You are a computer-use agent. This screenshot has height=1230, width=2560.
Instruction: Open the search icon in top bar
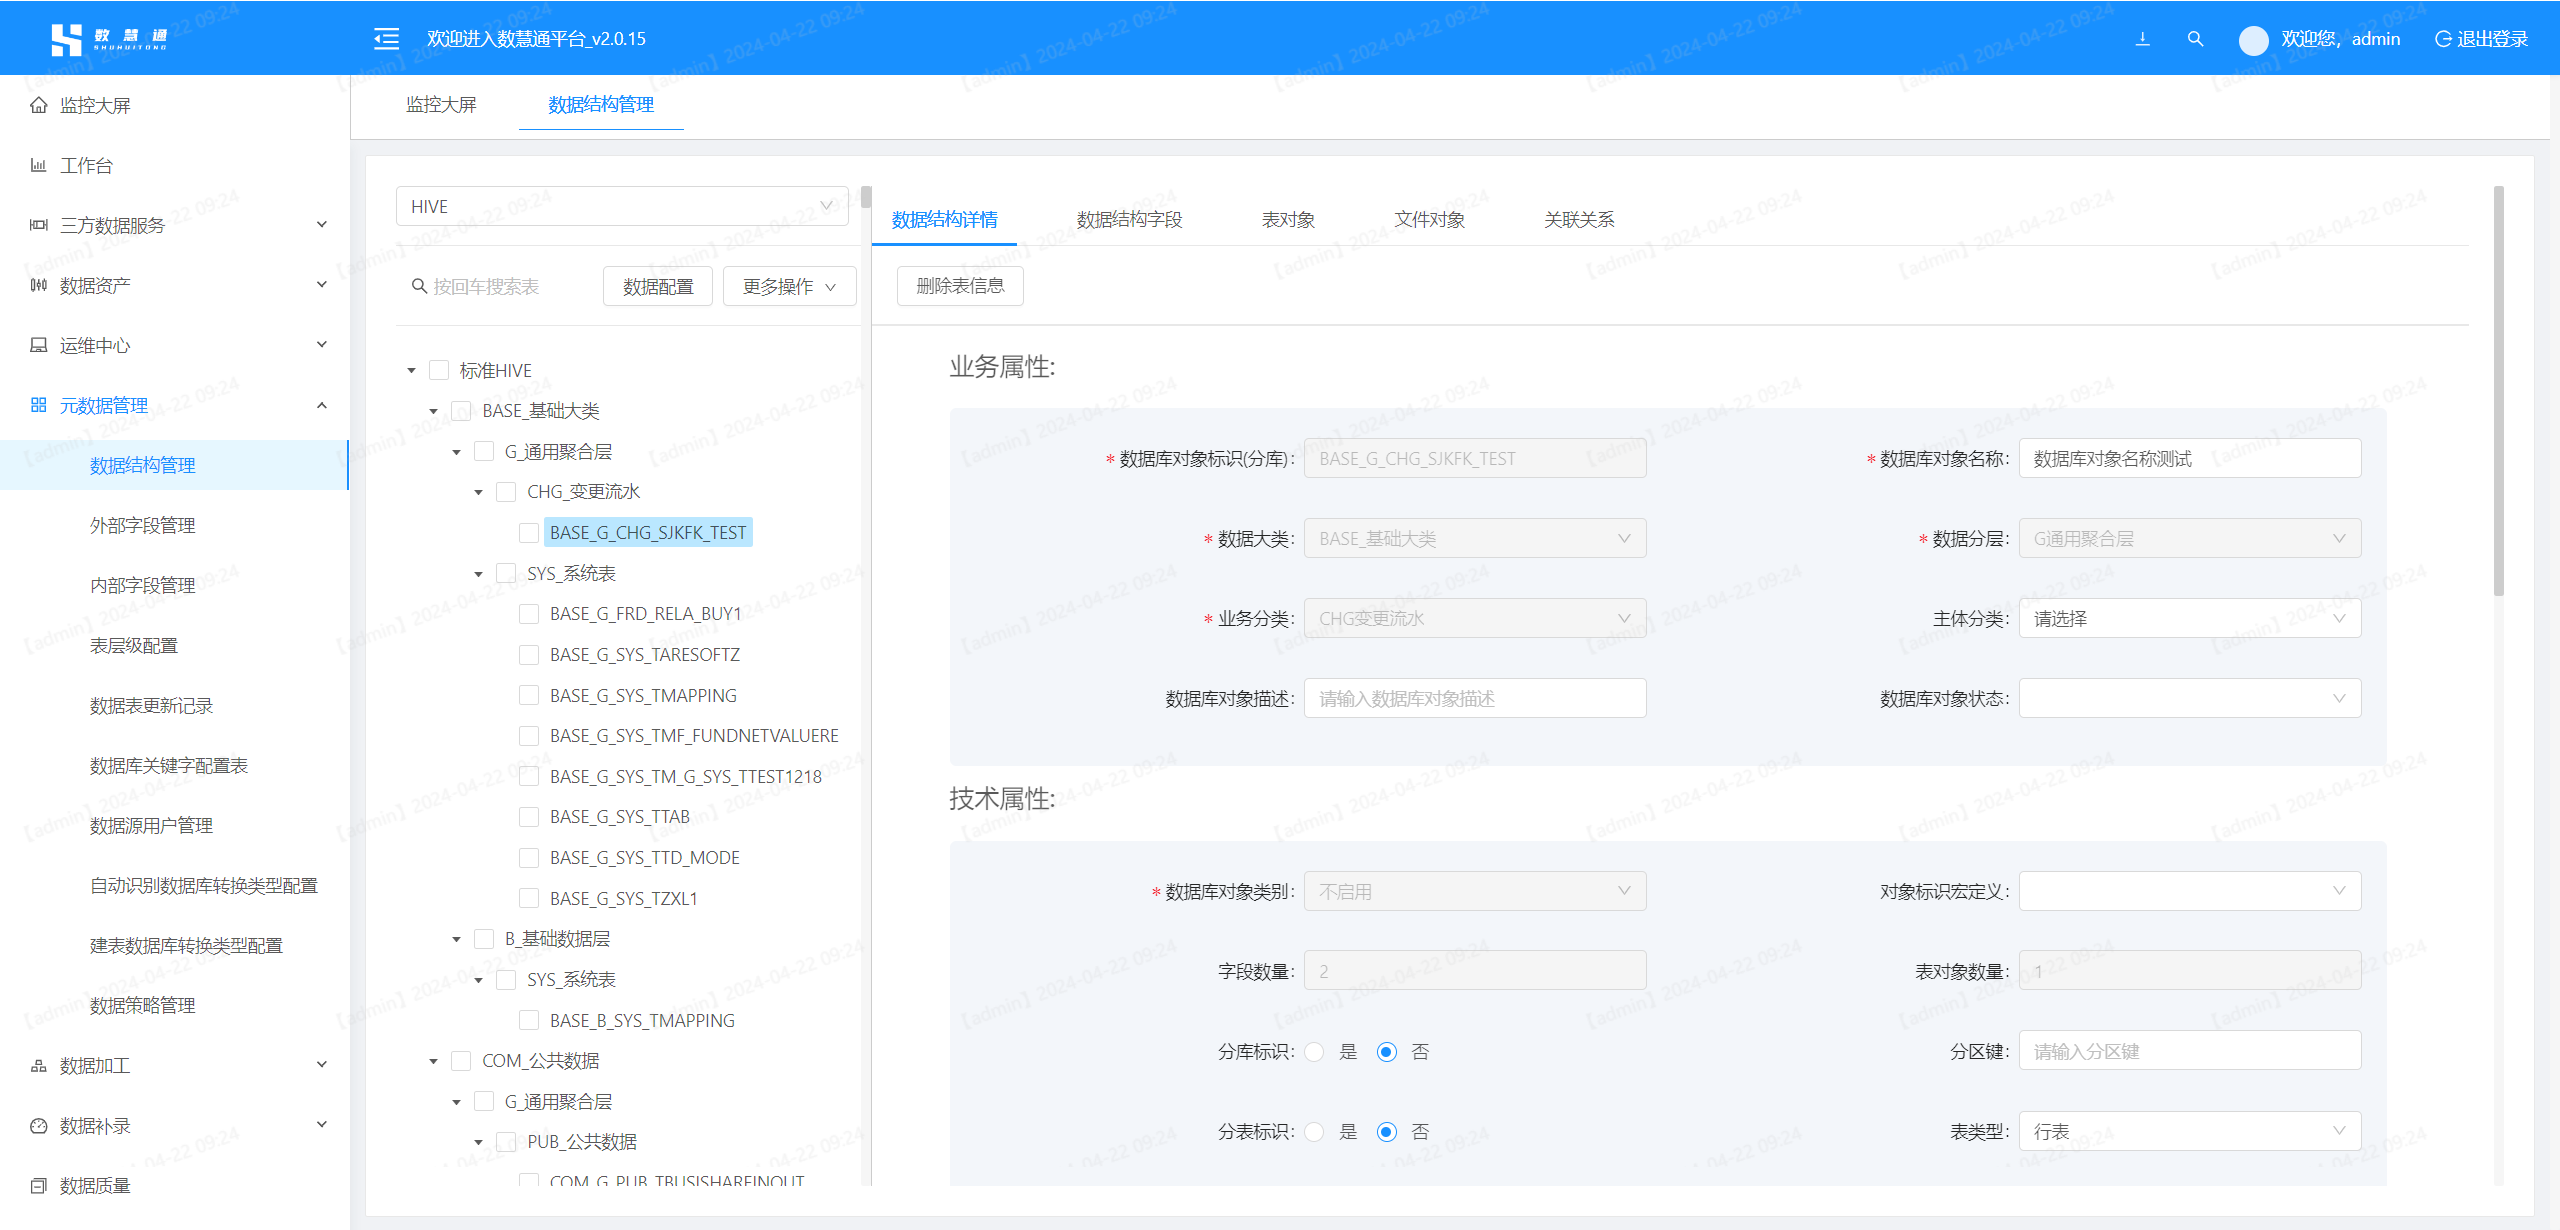click(x=2195, y=39)
